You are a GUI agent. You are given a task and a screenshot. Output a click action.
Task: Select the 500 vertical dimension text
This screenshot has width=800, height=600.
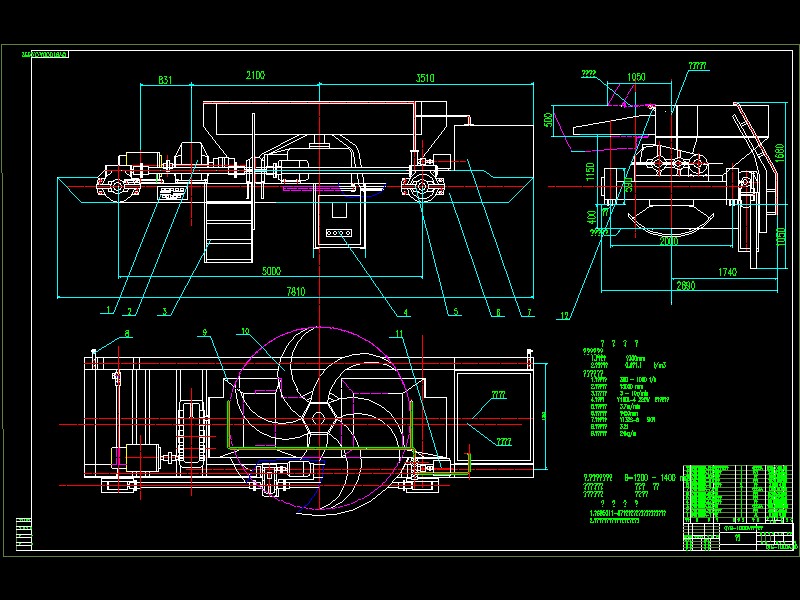(548, 120)
